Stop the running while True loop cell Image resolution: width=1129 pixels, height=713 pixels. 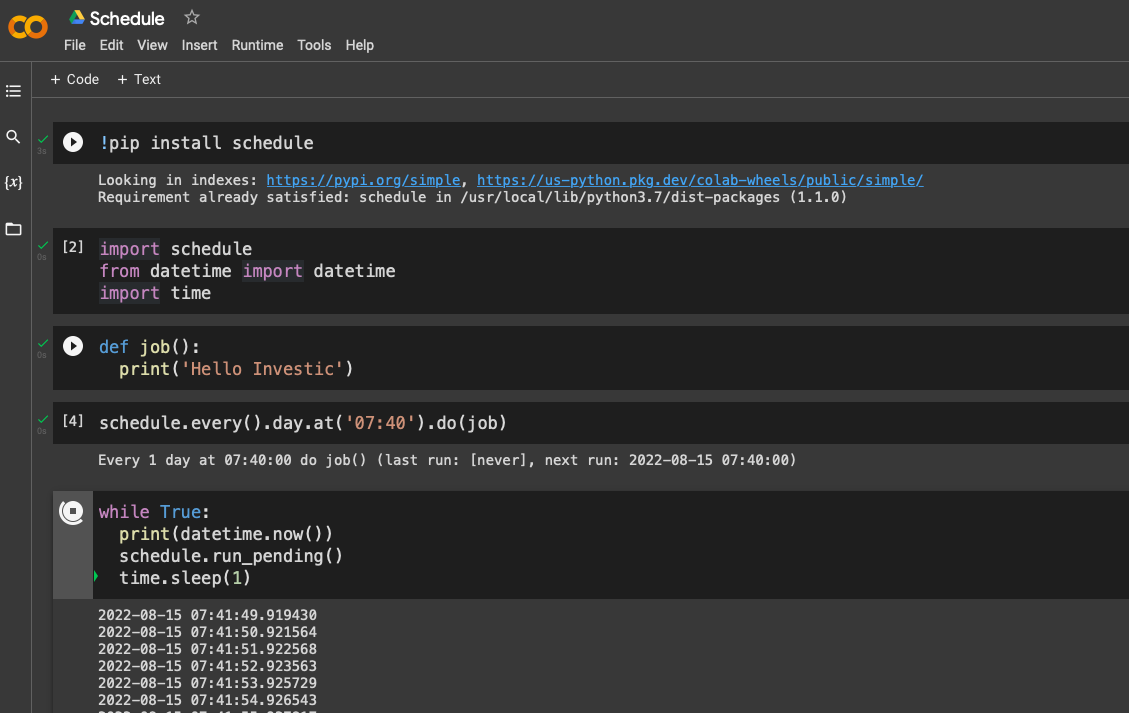click(x=72, y=510)
